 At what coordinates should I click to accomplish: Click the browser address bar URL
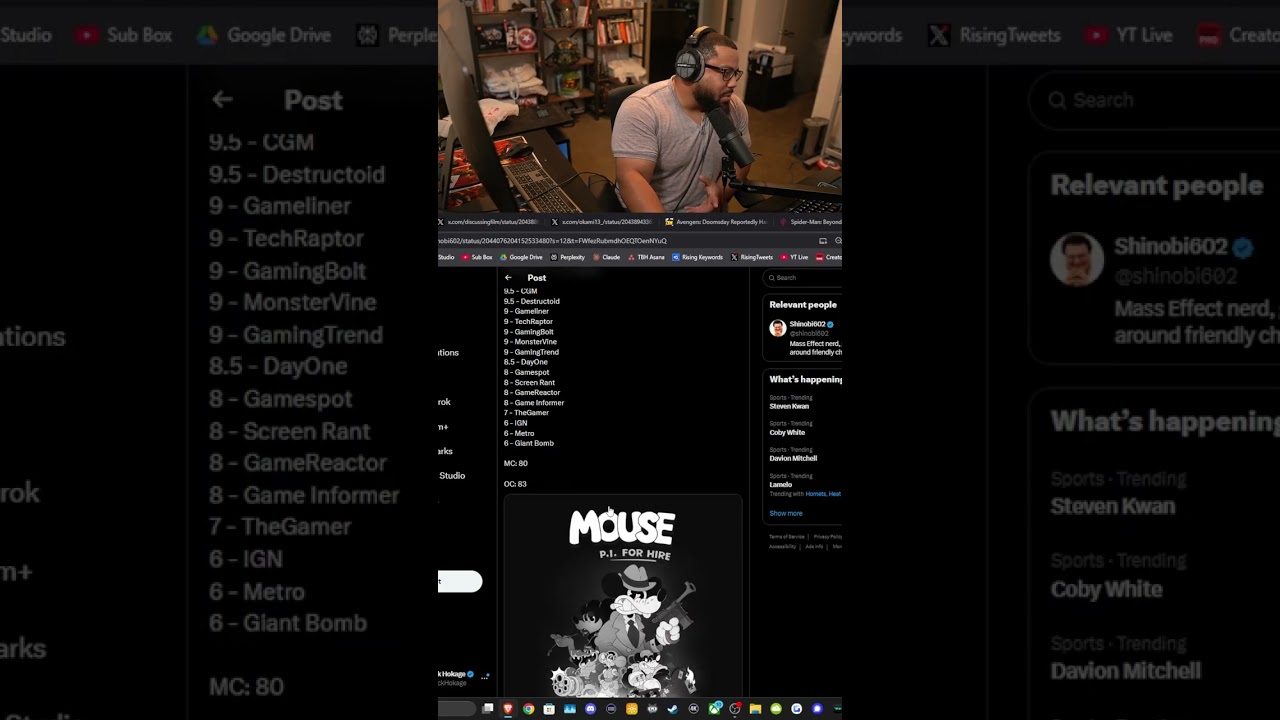click(552, 241)
